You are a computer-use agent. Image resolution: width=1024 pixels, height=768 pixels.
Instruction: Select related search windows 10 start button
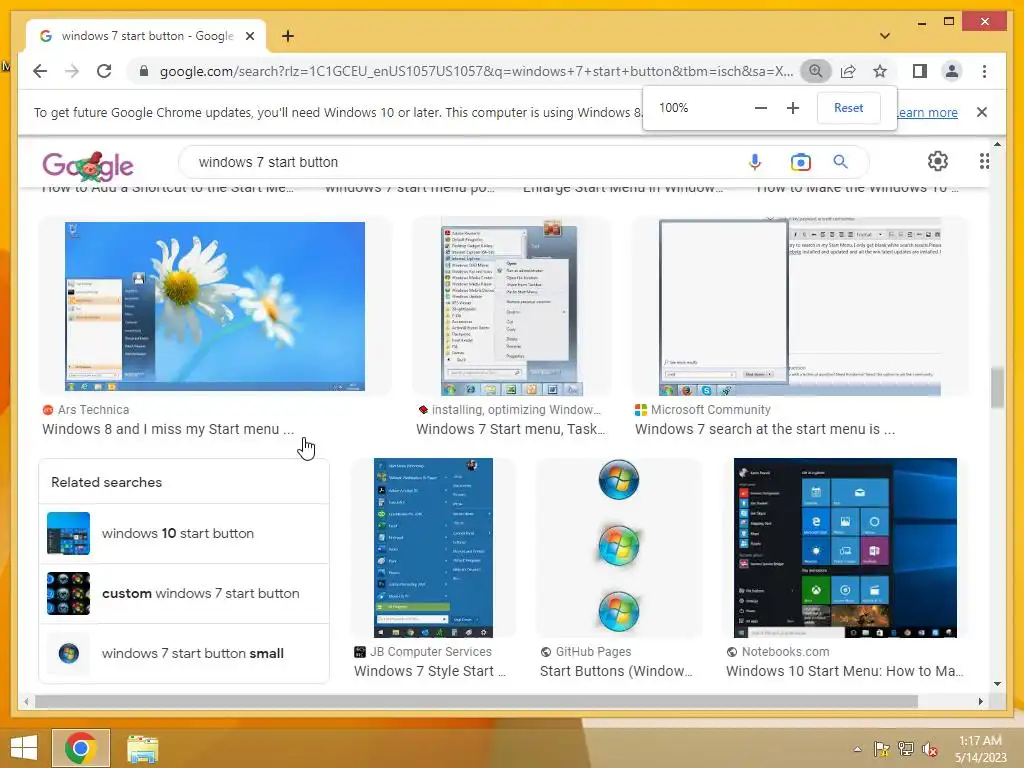[184, 534]
